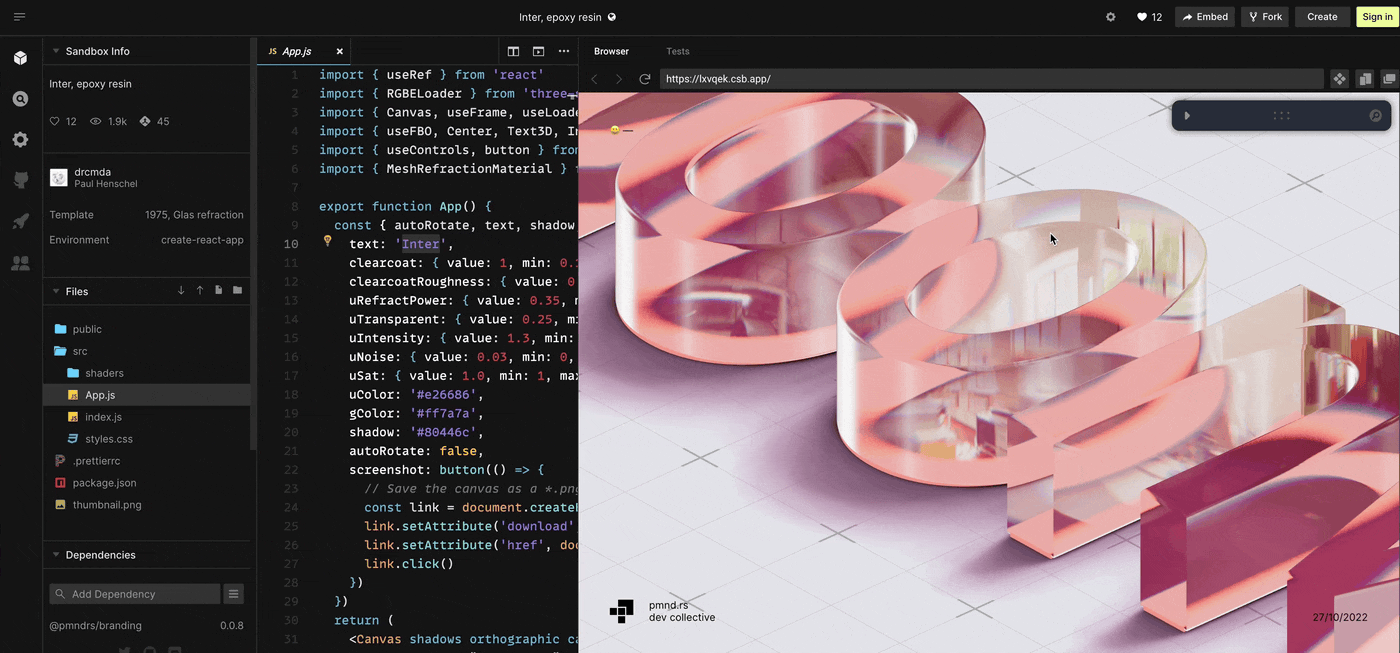Viewport: 1400px width, 653px height.
Task: Open Configuration Files gear in sidebar
Action: 20,140
